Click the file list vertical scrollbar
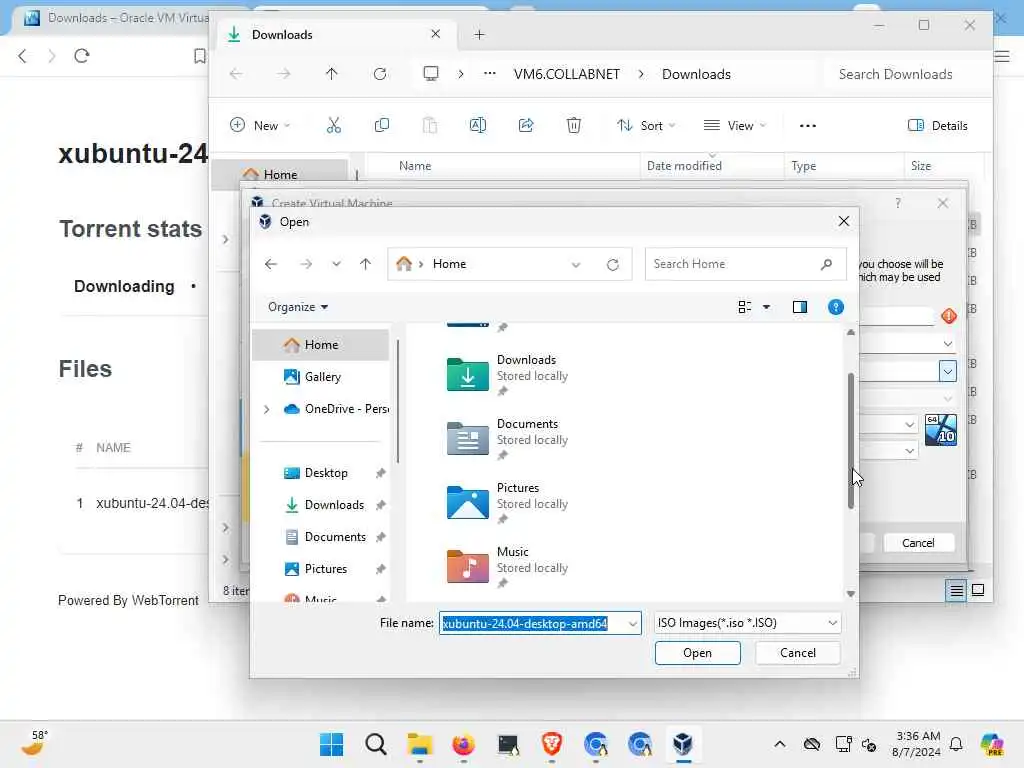The height and width of the screenshot is (768, 1024). tap(851, 441)
